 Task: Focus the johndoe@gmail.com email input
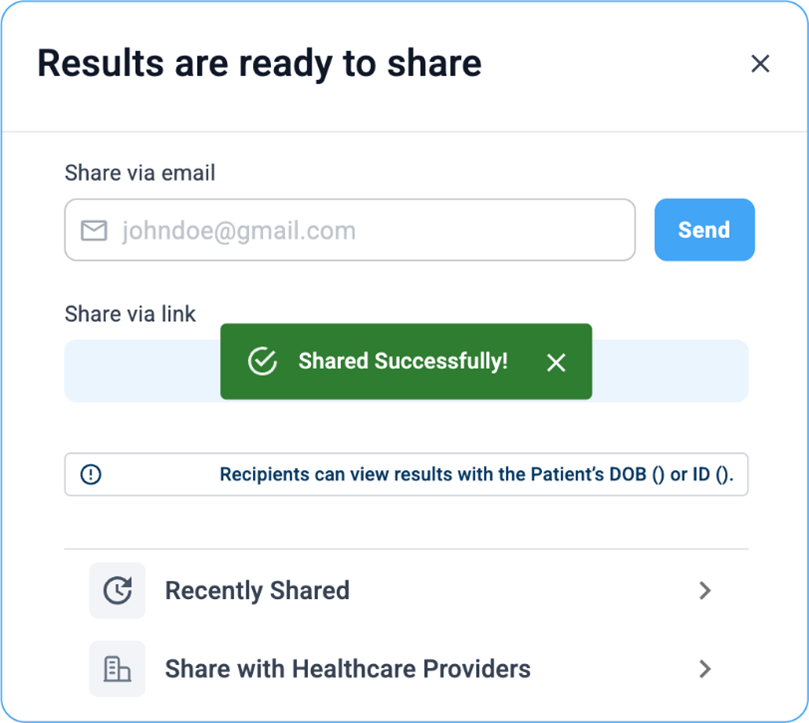370,231
